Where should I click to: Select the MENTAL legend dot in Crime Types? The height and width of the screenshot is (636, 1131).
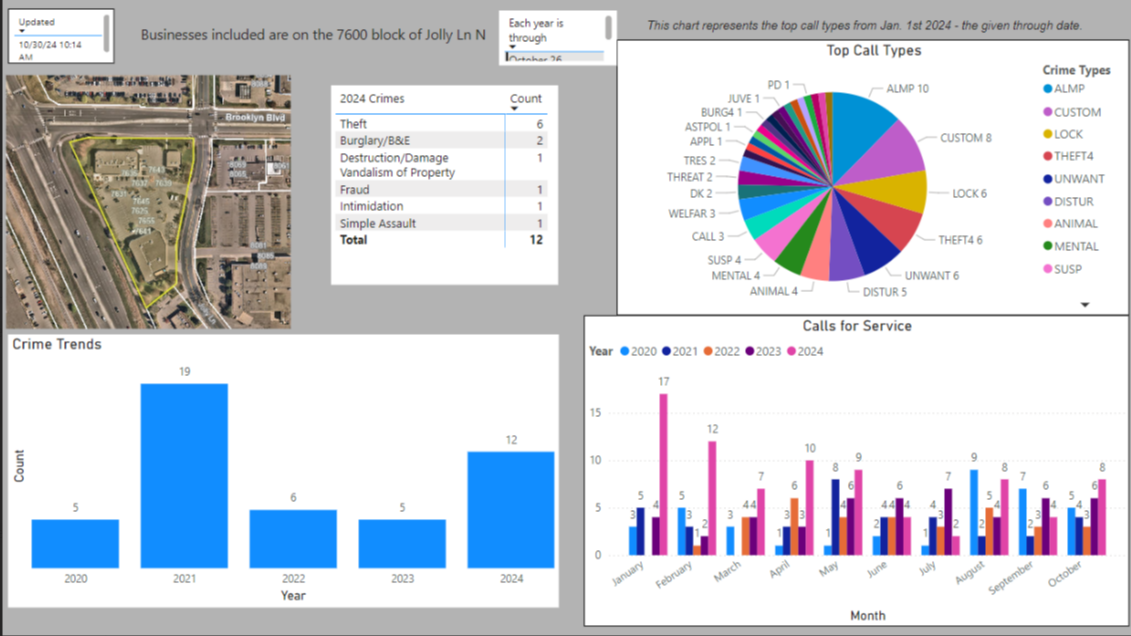click(x=1048, y=246)
